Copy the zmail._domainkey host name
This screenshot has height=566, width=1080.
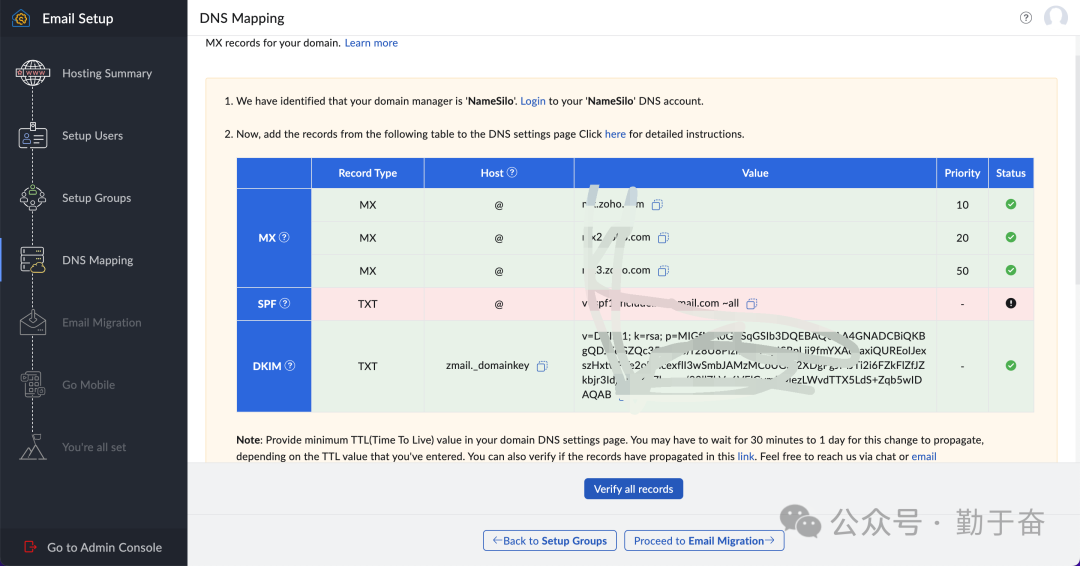point(541,367)
